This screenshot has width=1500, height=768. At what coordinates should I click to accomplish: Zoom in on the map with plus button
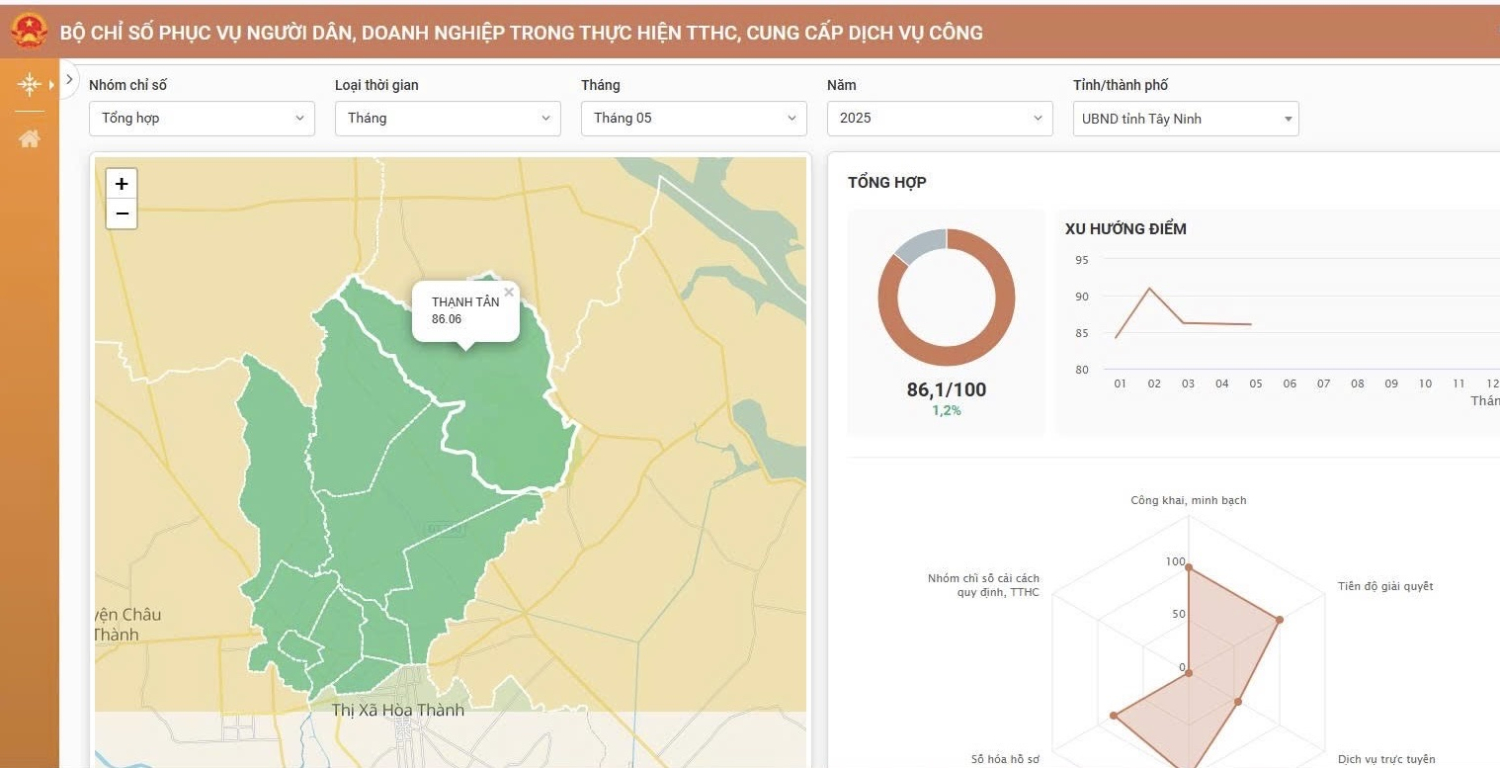point(121,184)
